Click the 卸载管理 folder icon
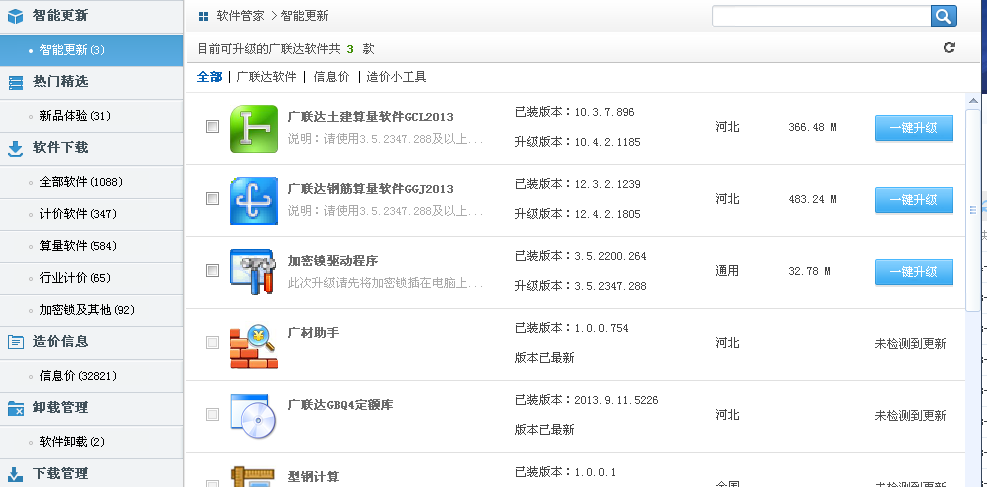This screenshot has height=487, width=987. click(x=15, y=408)
